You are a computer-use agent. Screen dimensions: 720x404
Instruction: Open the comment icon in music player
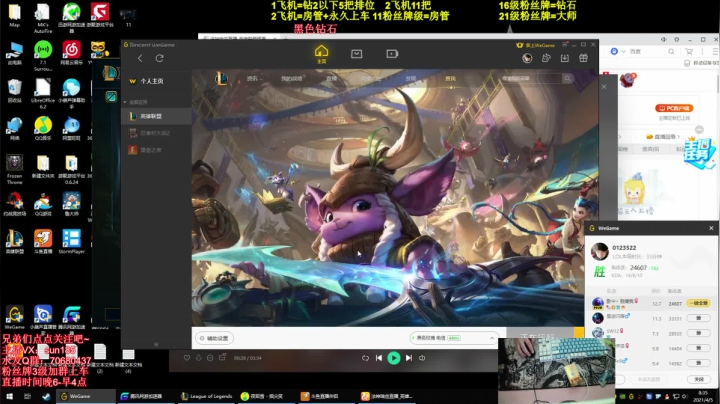pos(210,358)
